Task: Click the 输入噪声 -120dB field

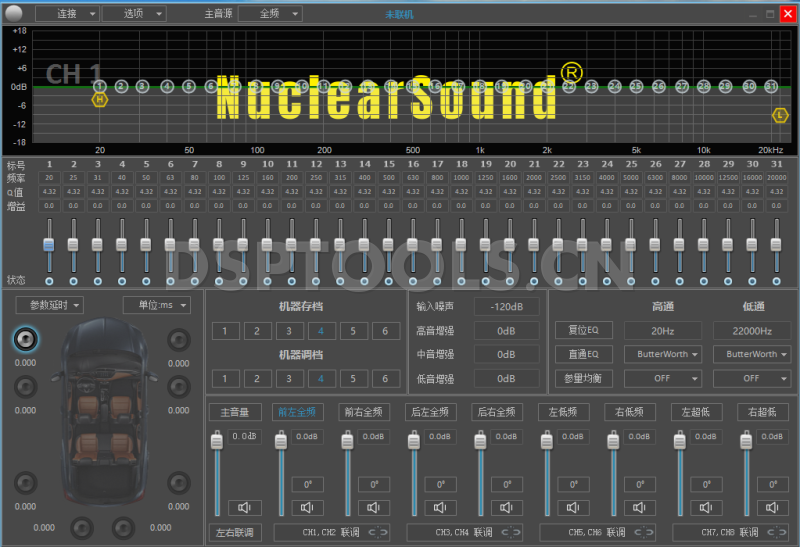Action: click(x=507, y=307)
